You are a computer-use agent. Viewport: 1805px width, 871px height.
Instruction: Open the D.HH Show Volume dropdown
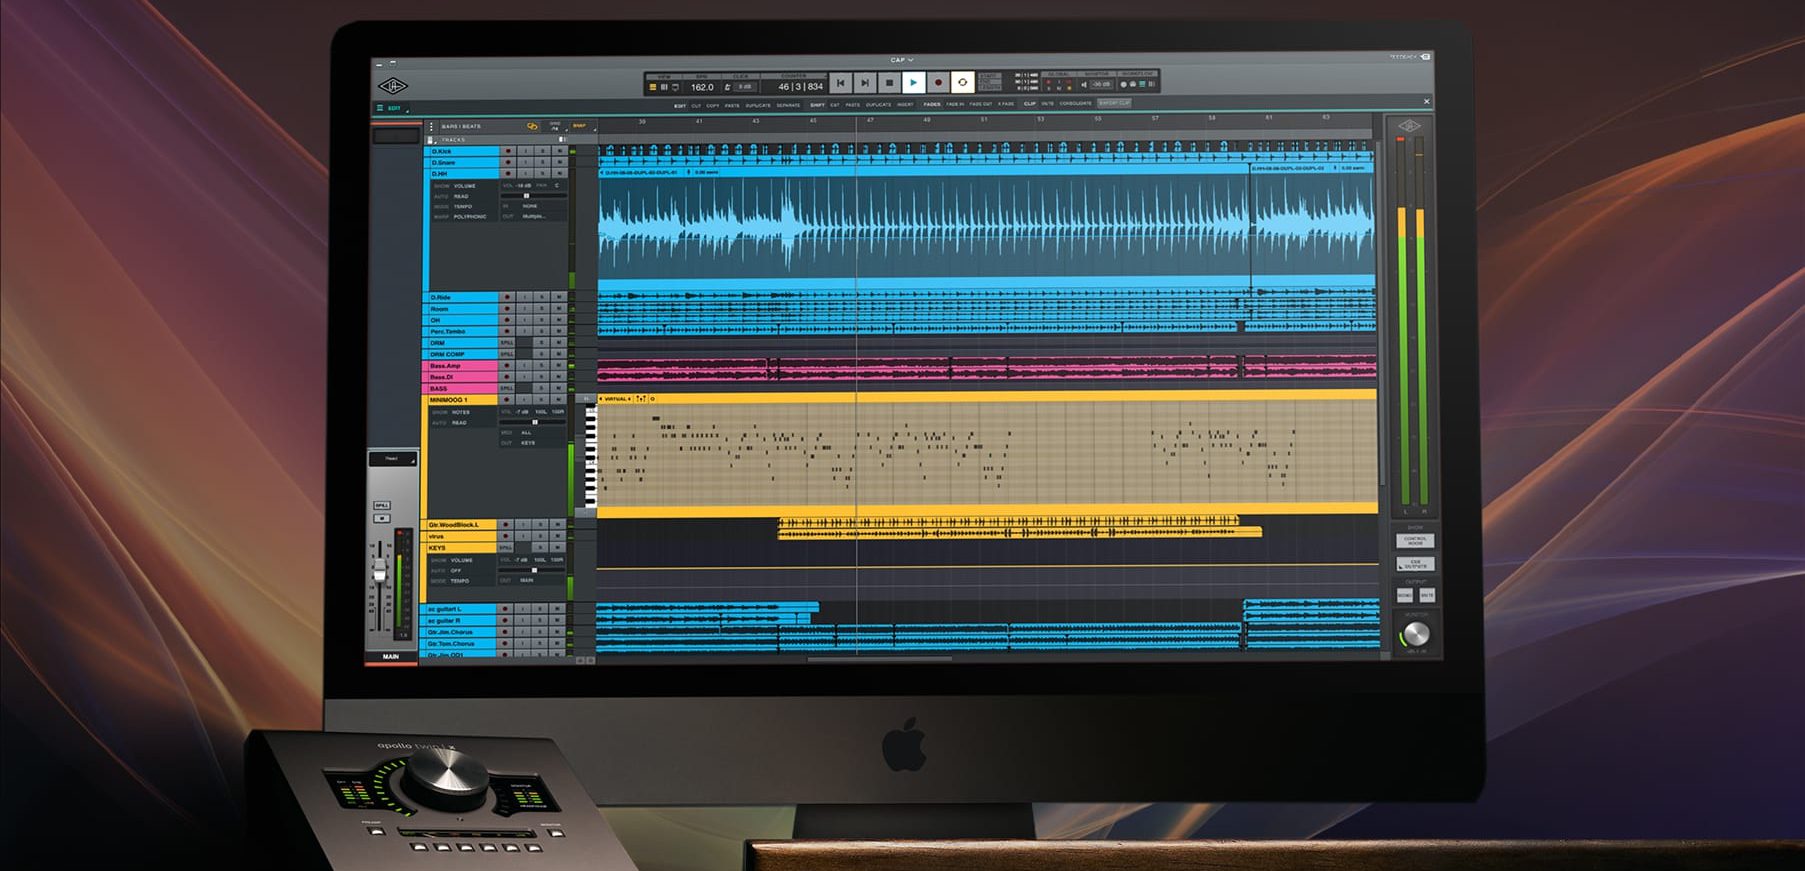464,186
